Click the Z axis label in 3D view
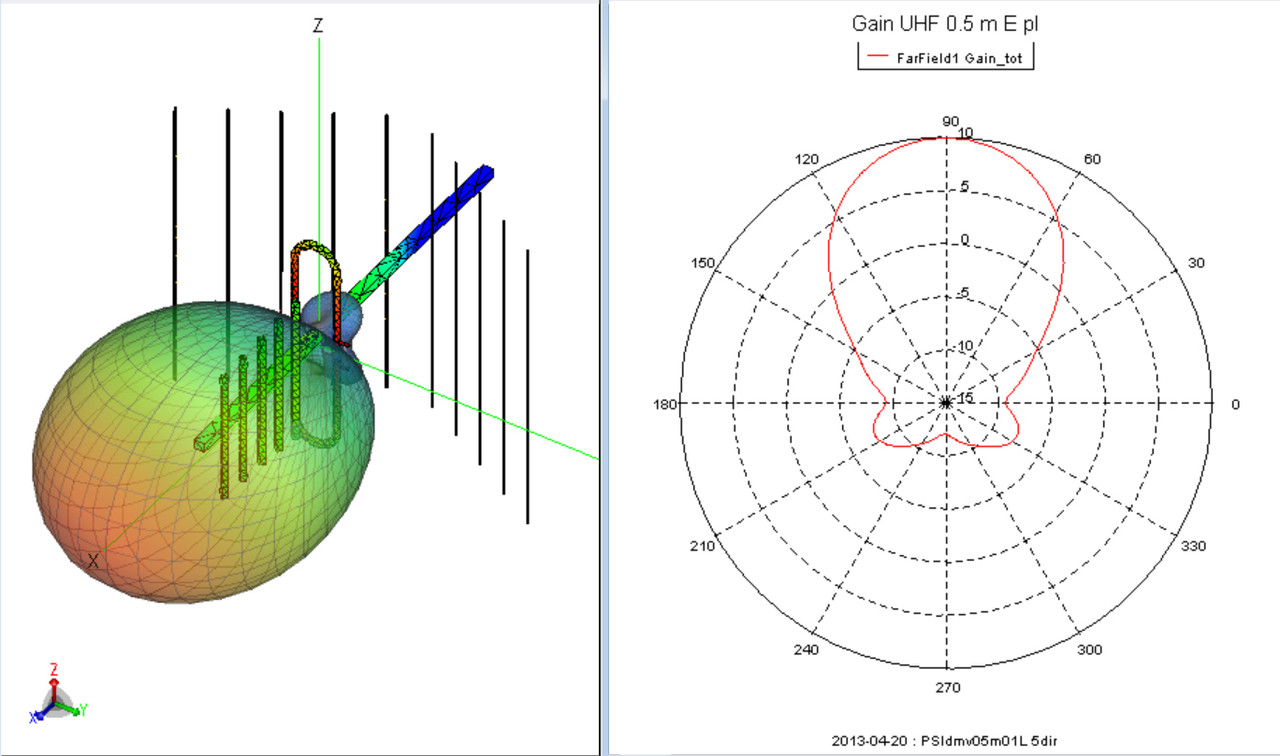 point(318,27)
